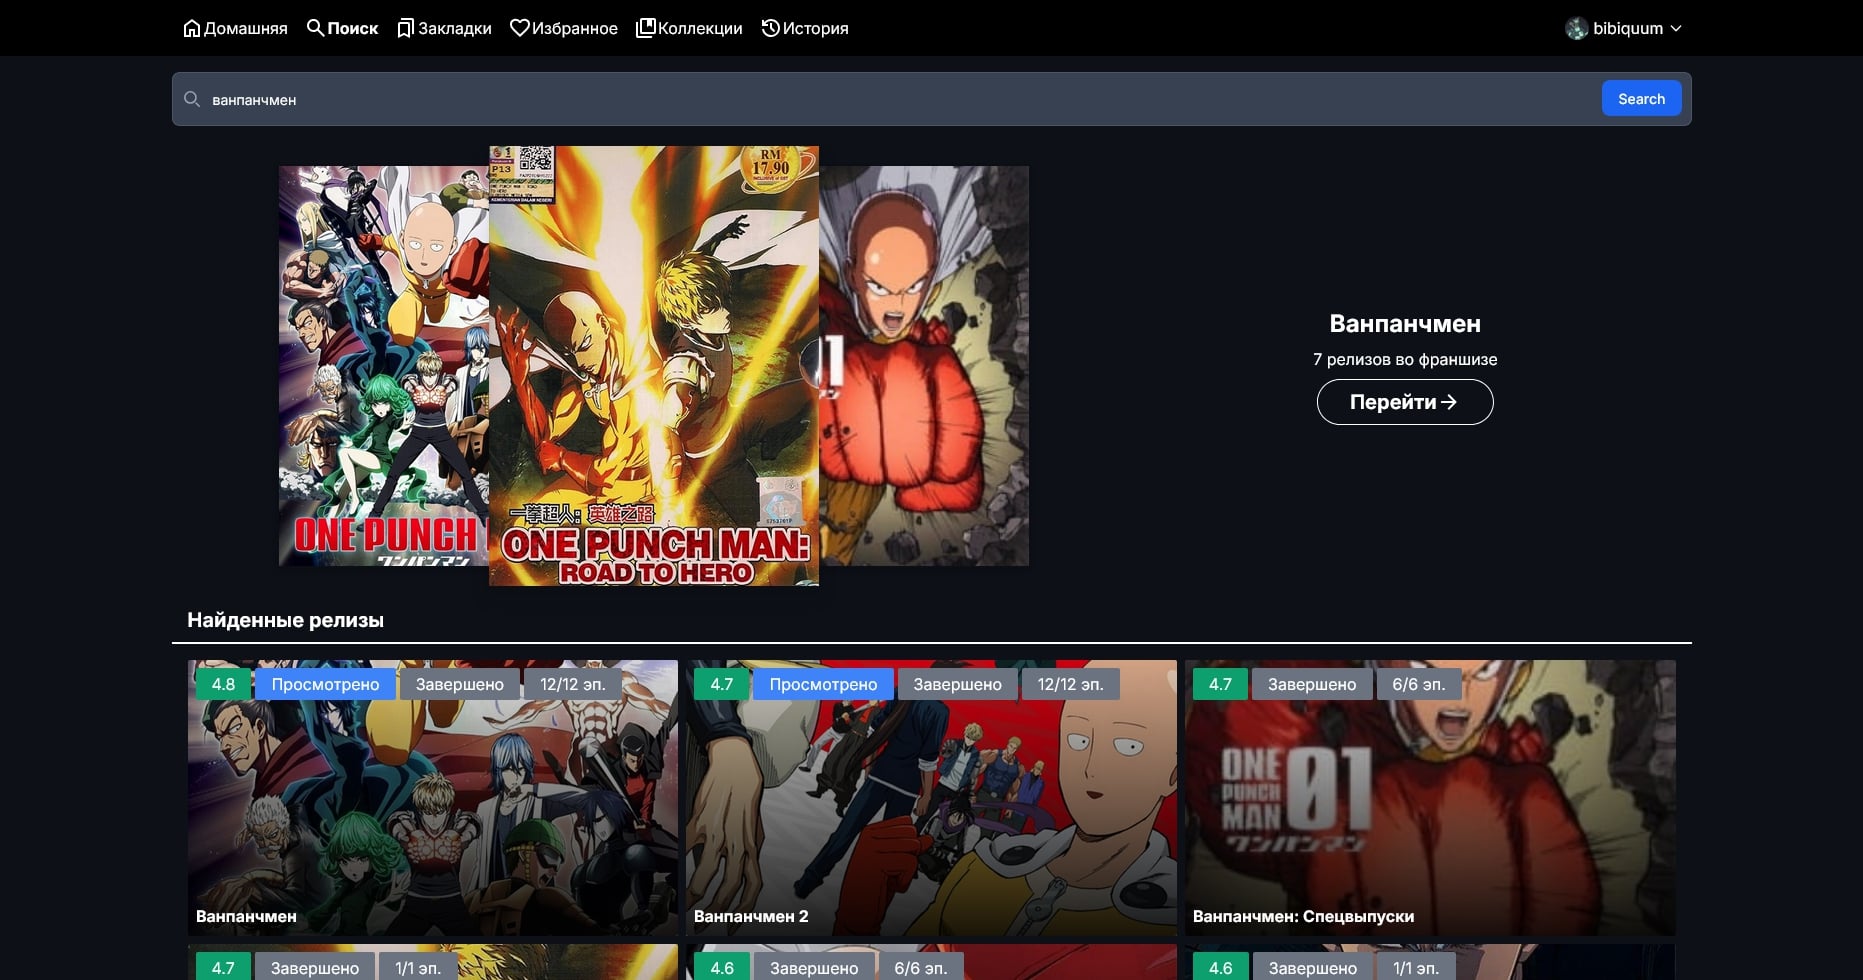Open the Road to Hero poster
This screenshot has height=980, width=1863.
click(654, 366)
